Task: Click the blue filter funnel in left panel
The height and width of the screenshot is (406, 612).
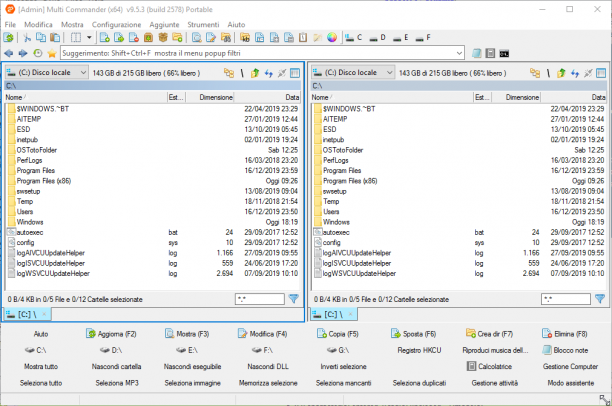Action: tap(294, 299)
